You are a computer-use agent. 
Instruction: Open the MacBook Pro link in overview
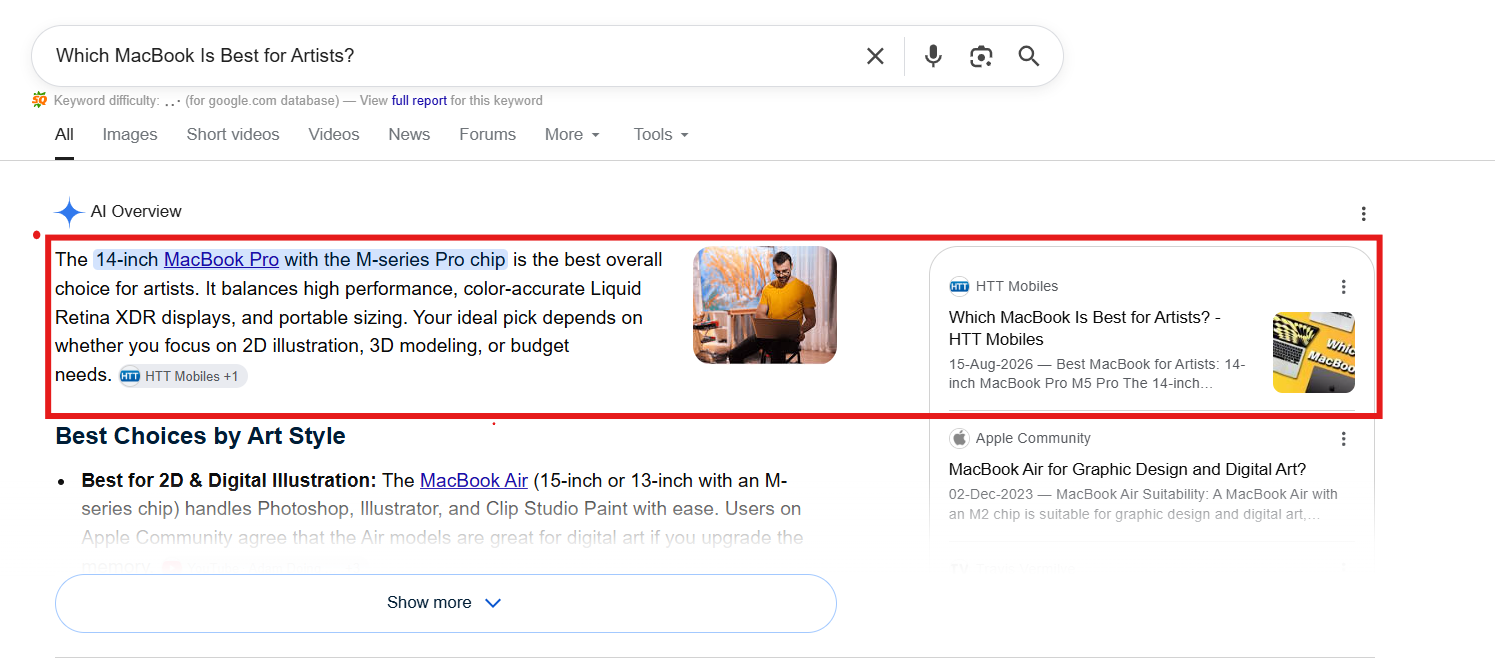coord(221,260)
